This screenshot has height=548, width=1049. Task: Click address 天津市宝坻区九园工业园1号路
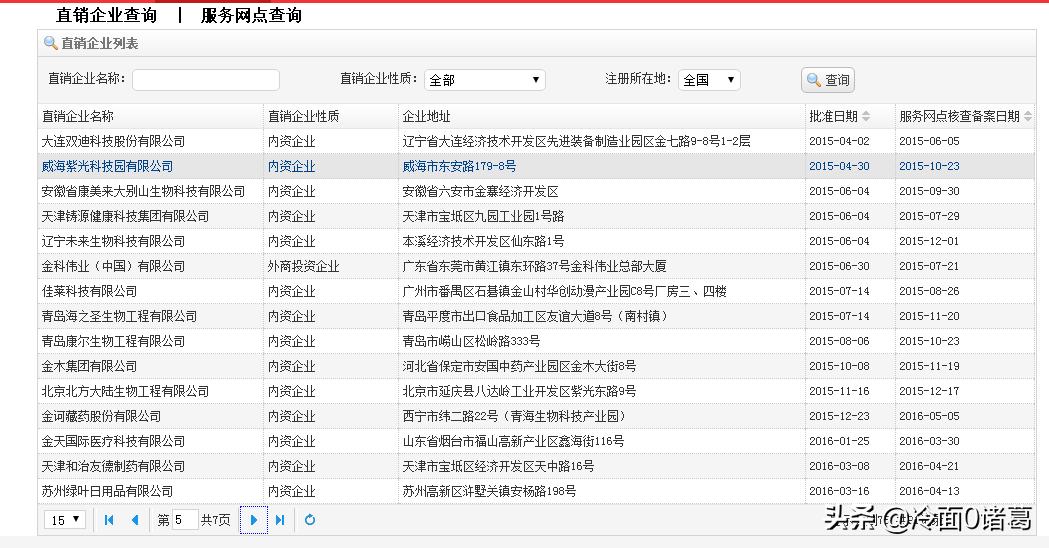(483, 216)
